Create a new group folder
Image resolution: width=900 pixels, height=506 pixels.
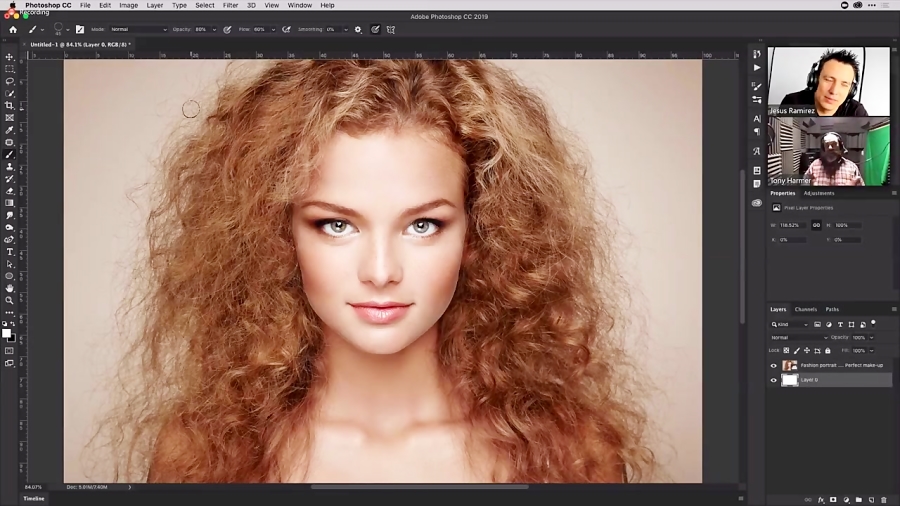click(859, 500)
